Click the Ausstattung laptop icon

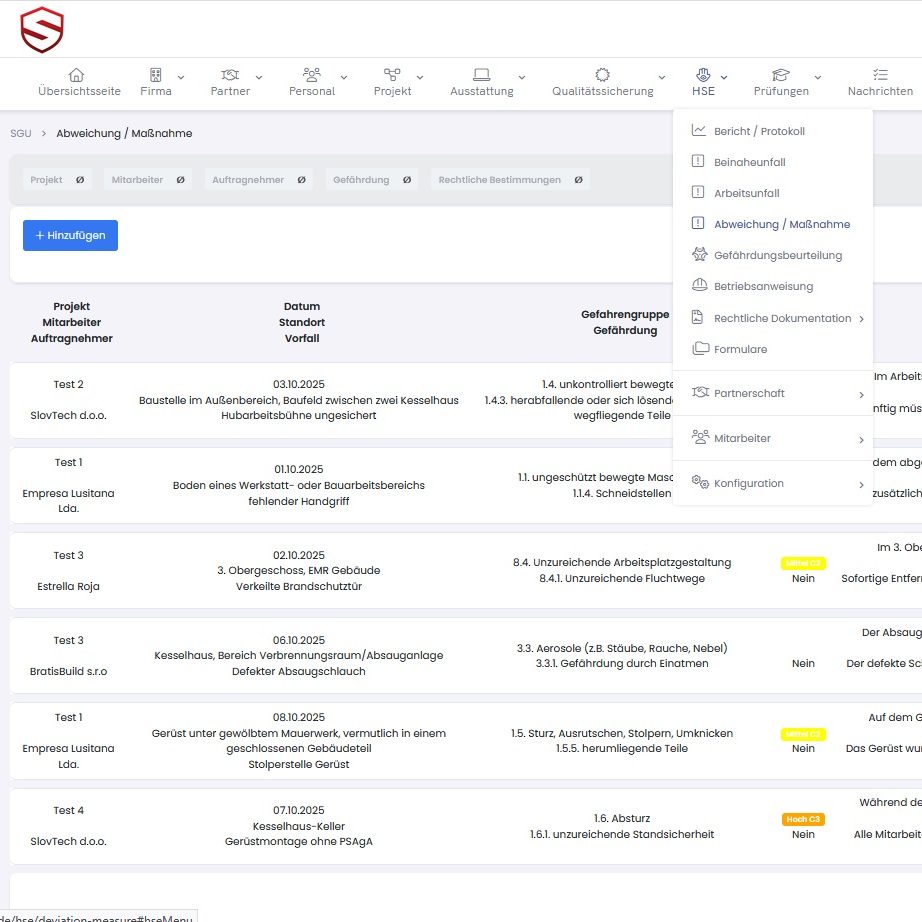[481, 75]
